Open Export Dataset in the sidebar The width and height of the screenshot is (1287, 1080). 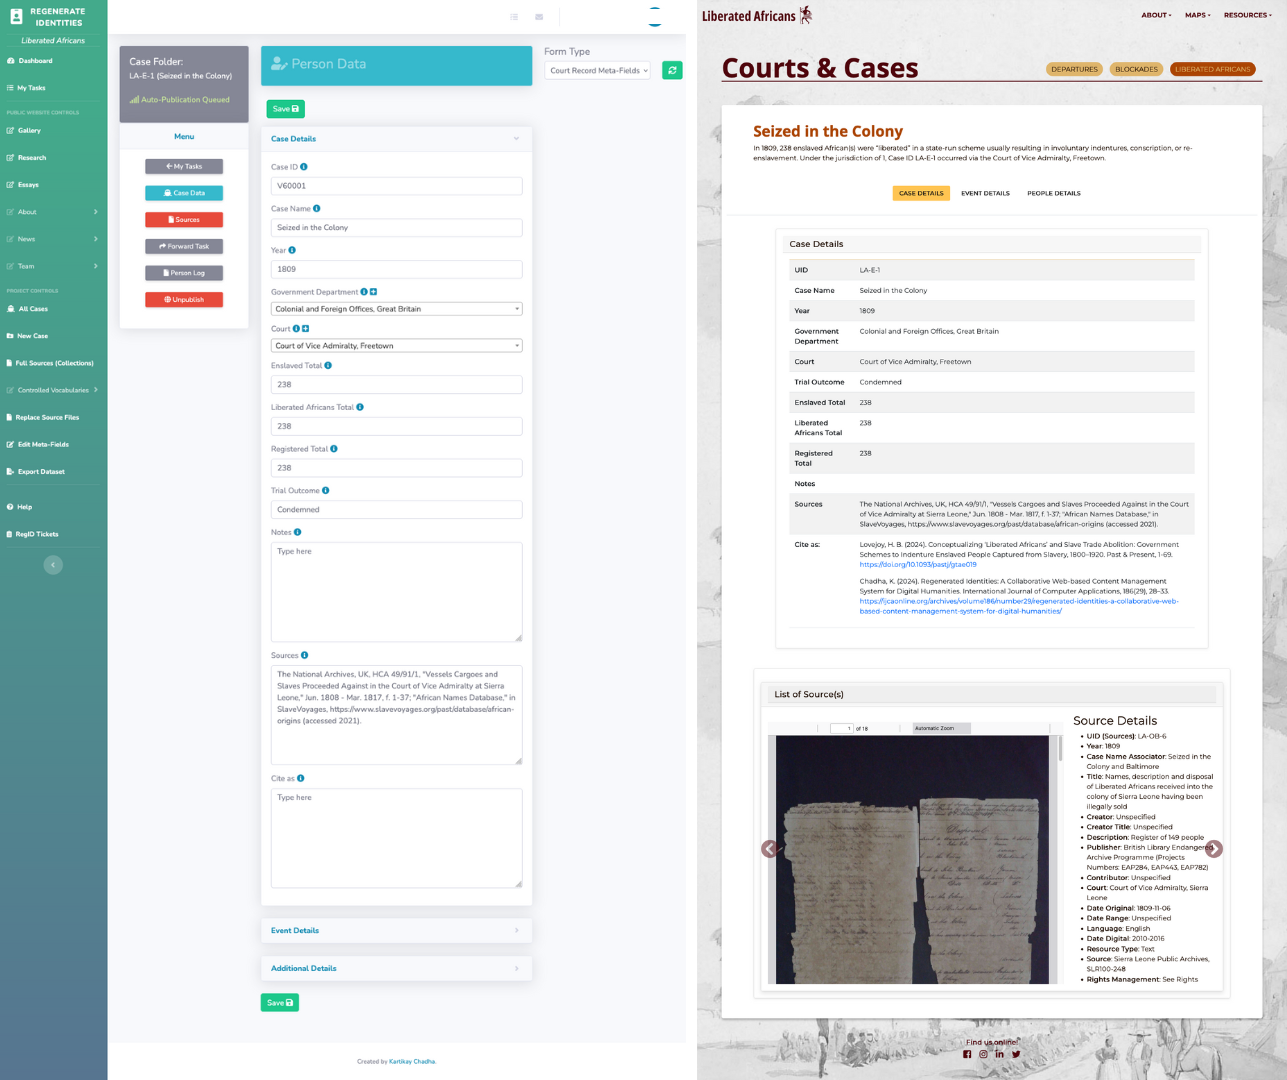pyautogui.click(x=41, y=472)
